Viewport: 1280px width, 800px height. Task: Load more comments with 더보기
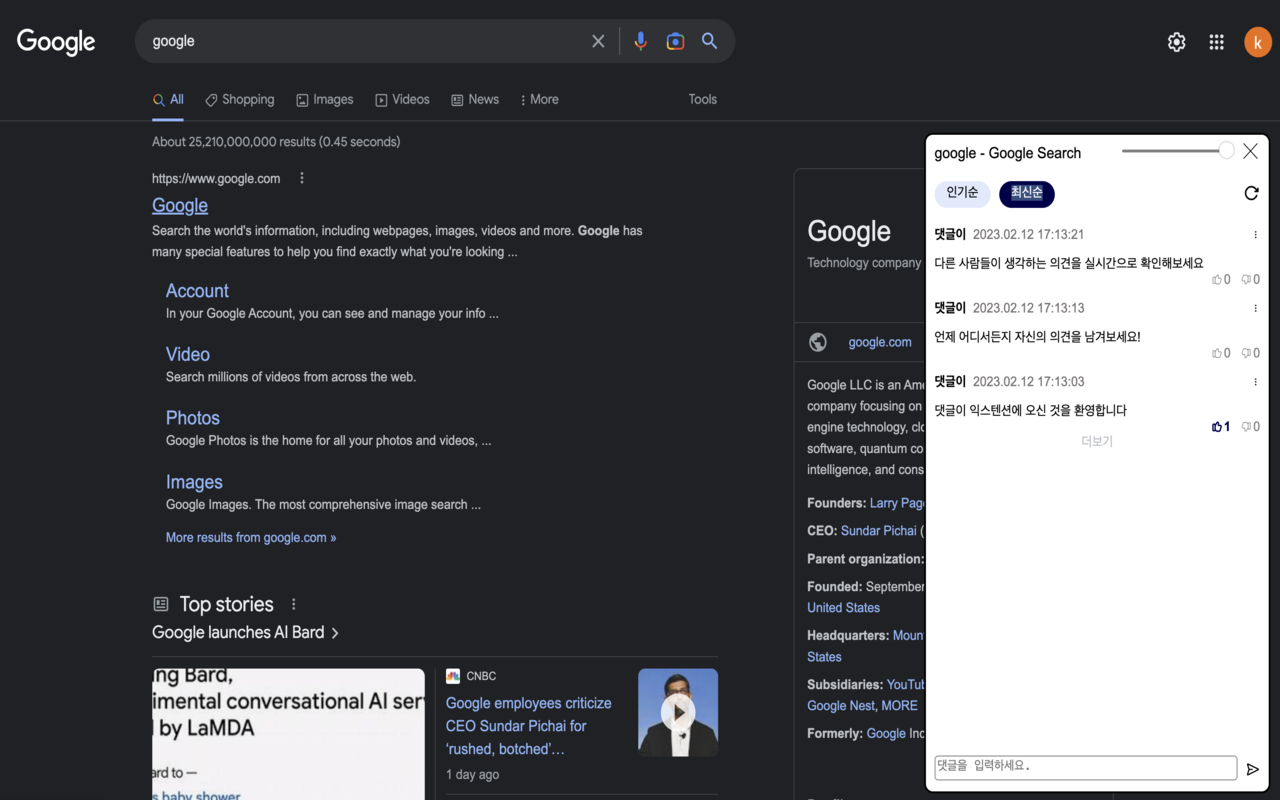(1097, 441)
